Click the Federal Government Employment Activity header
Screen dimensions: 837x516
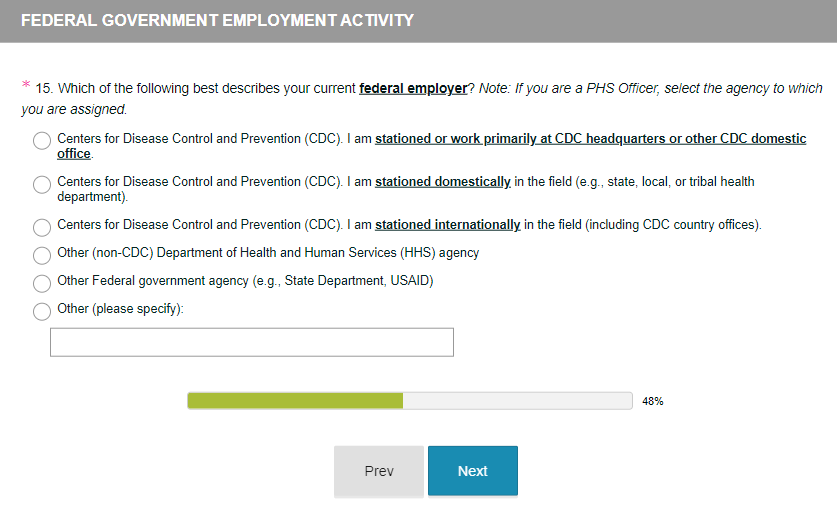[217, 21]
